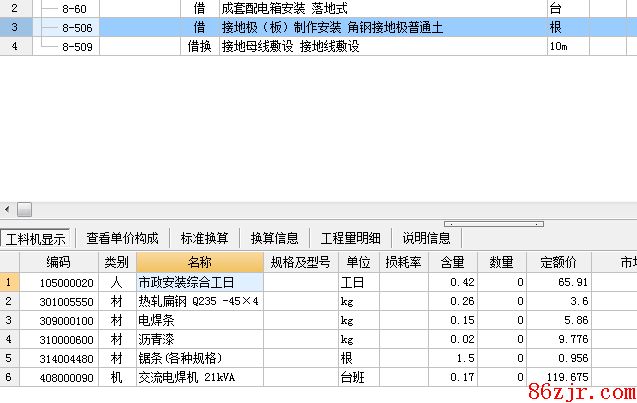The image size is (637, 403).
Task: Select the 换算信息 tab
Action: point(274,238)
